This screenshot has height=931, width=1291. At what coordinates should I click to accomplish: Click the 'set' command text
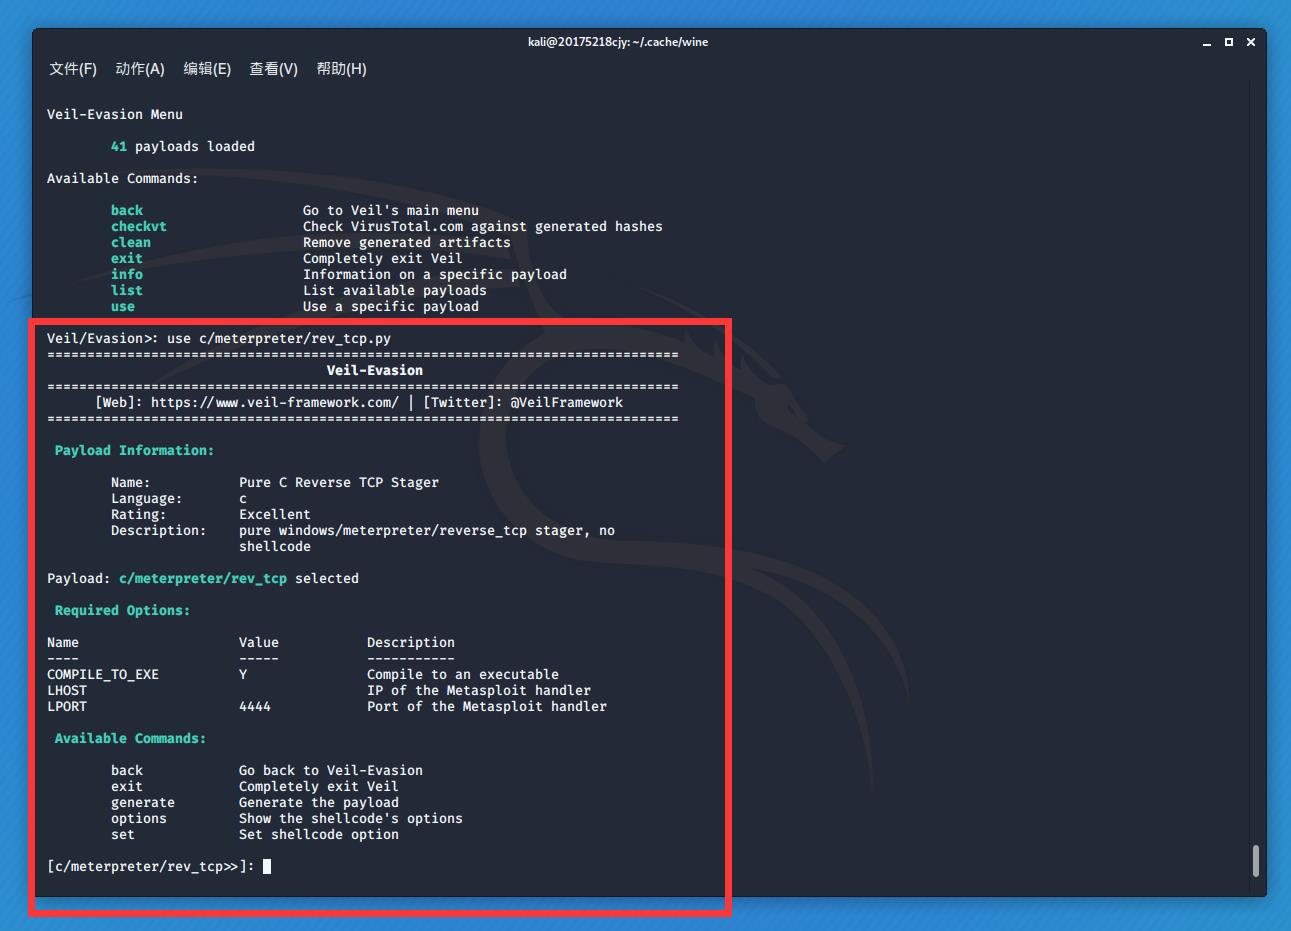(x=123, y=834)
